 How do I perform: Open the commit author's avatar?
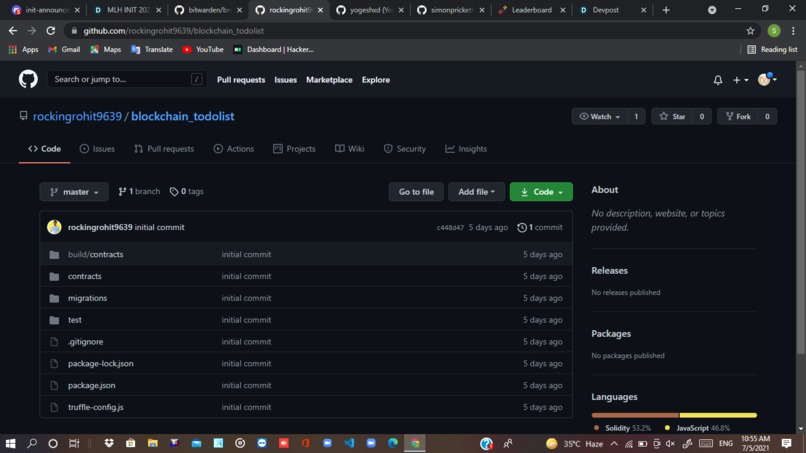(x=54, y=227)
